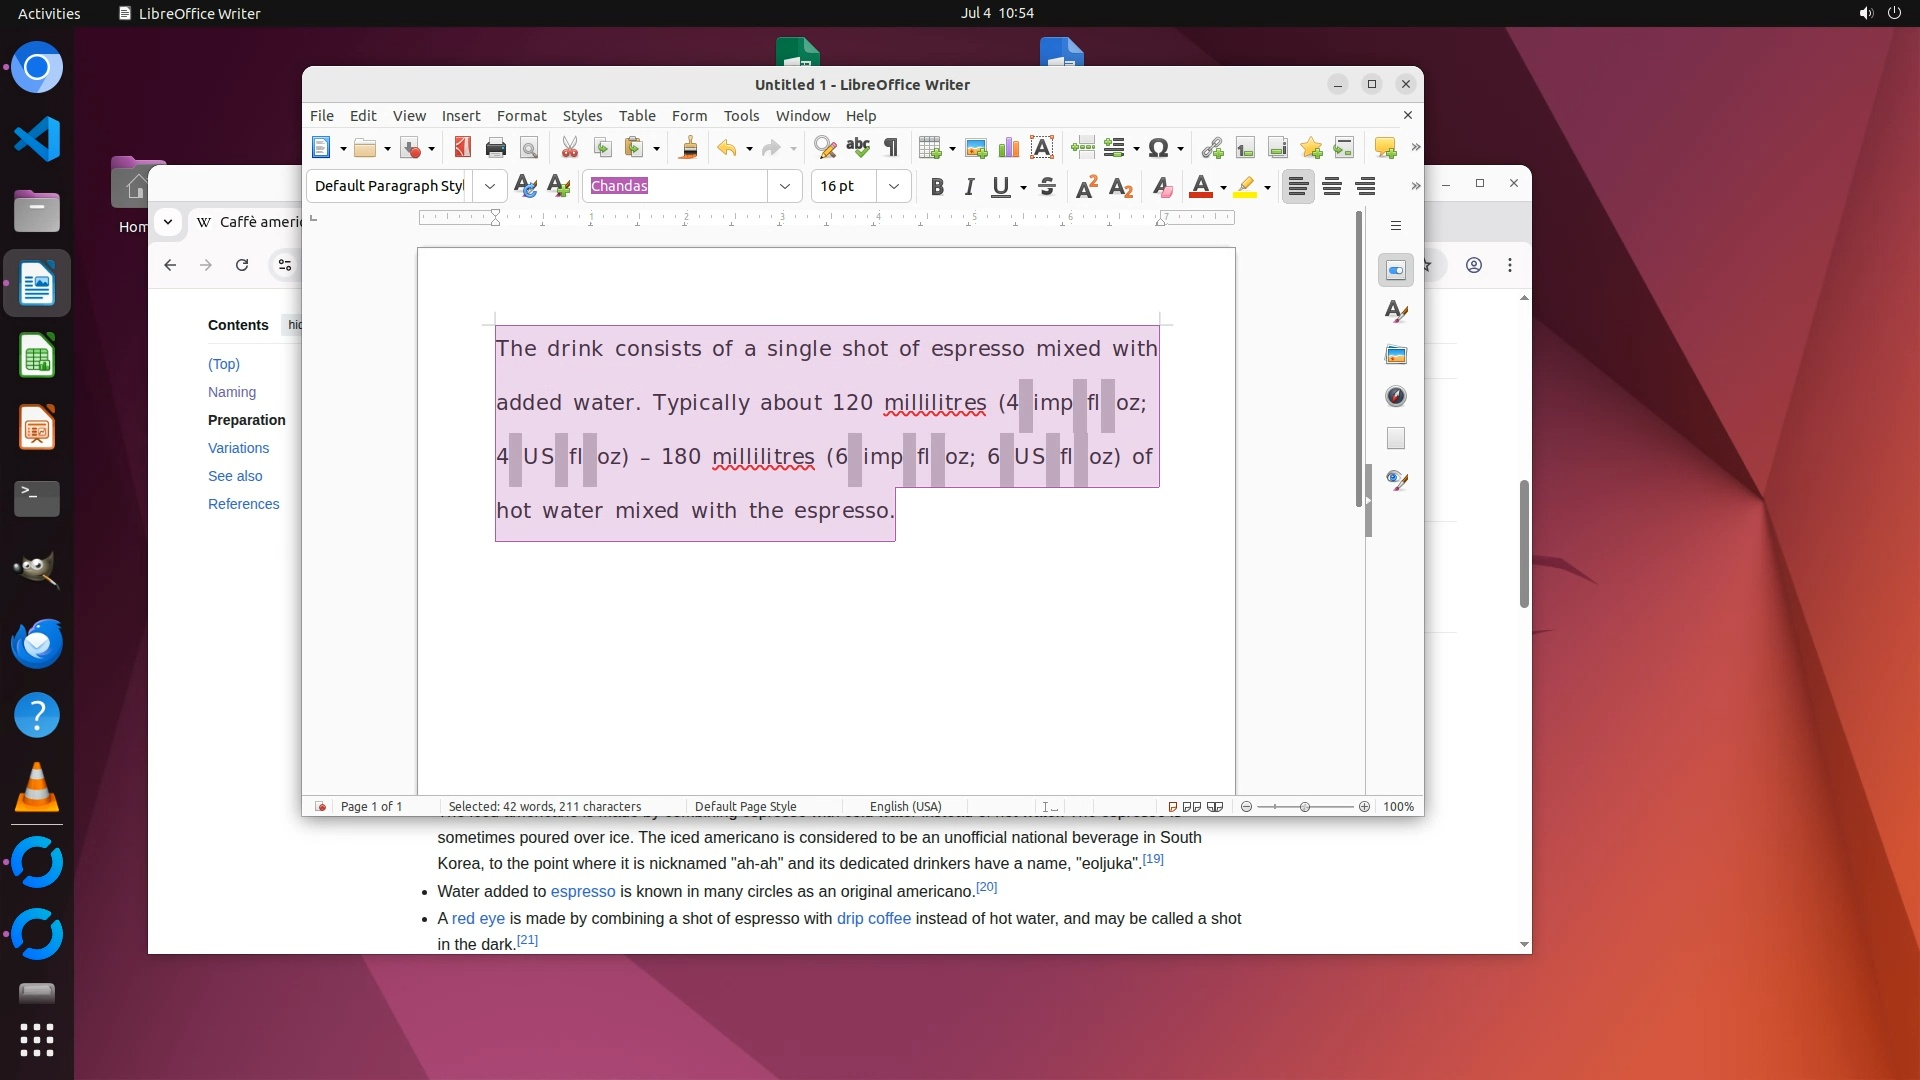The width and height of the screenshot is (1920, 1080).
Task: Expand the font name dropdown
Action: pyautogui.click(x=785, y=186)
